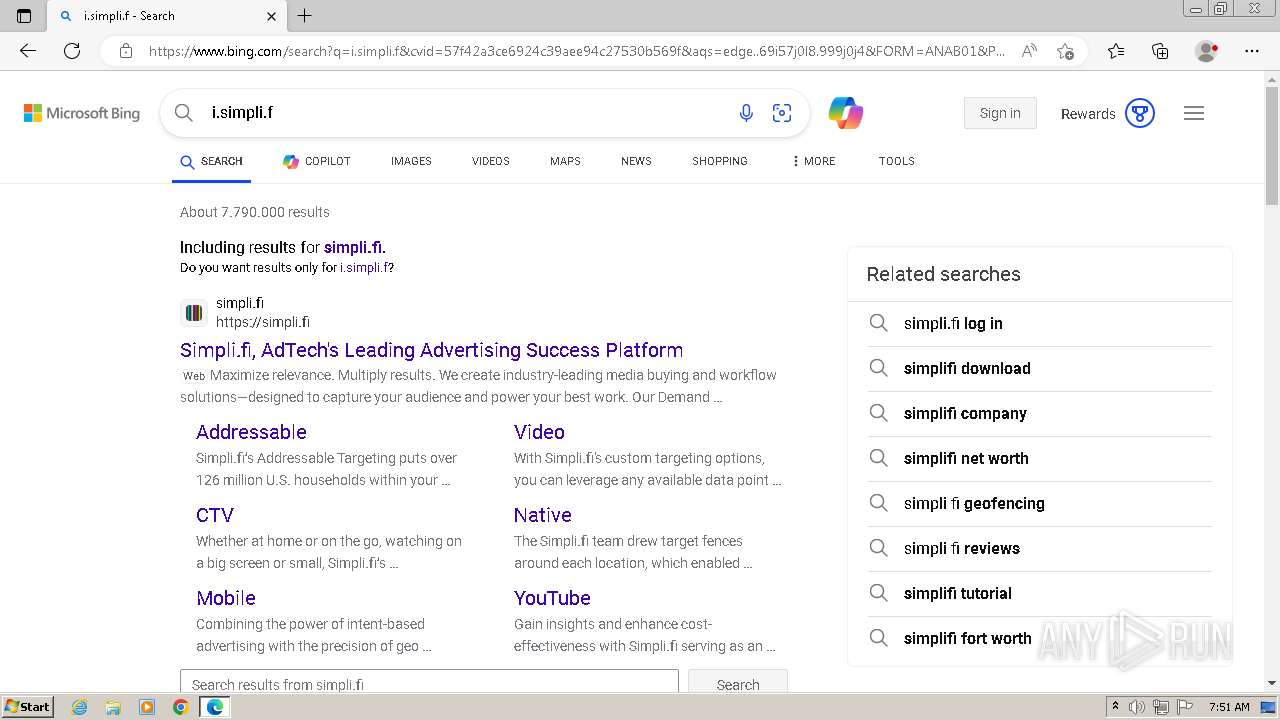The height and width of the screenshot is (720, 1280).
Task: Open the Mobile sublink
Action: coord(226,598)
